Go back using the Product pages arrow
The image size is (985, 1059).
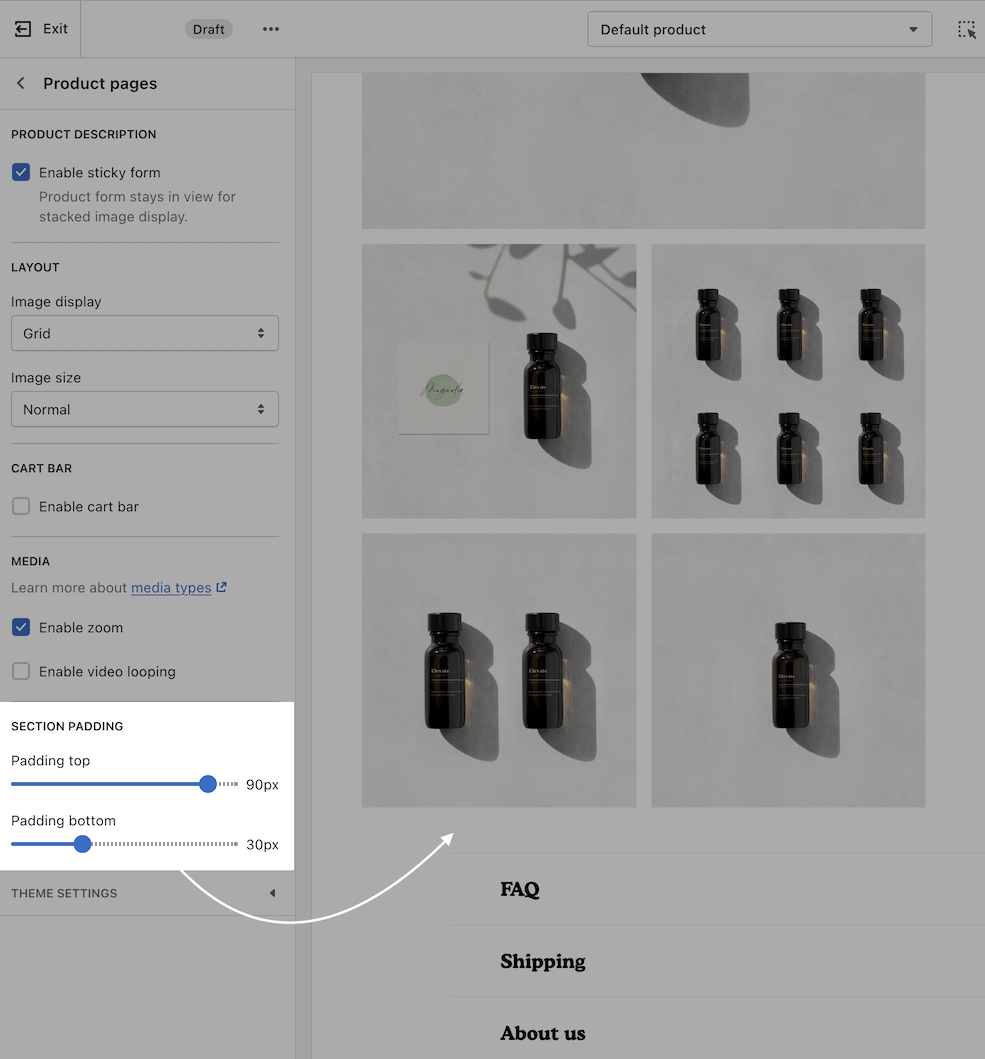21,83
